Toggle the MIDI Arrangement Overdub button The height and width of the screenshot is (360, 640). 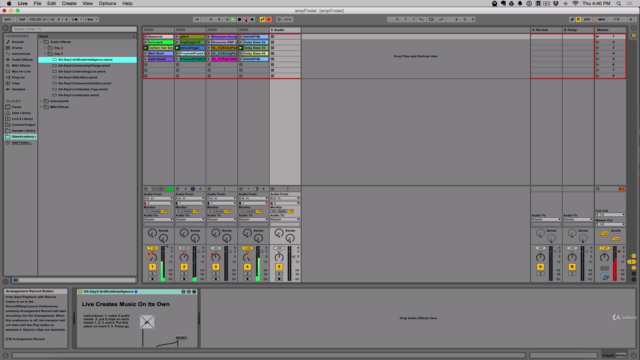coord(252,19)
